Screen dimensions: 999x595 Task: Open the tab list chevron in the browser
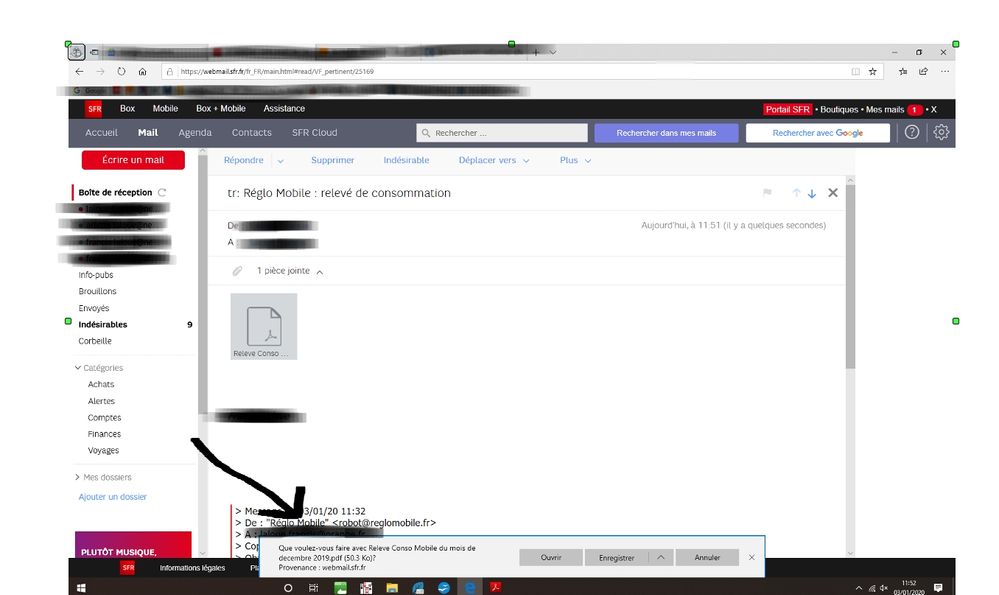[x=553, y=52]
